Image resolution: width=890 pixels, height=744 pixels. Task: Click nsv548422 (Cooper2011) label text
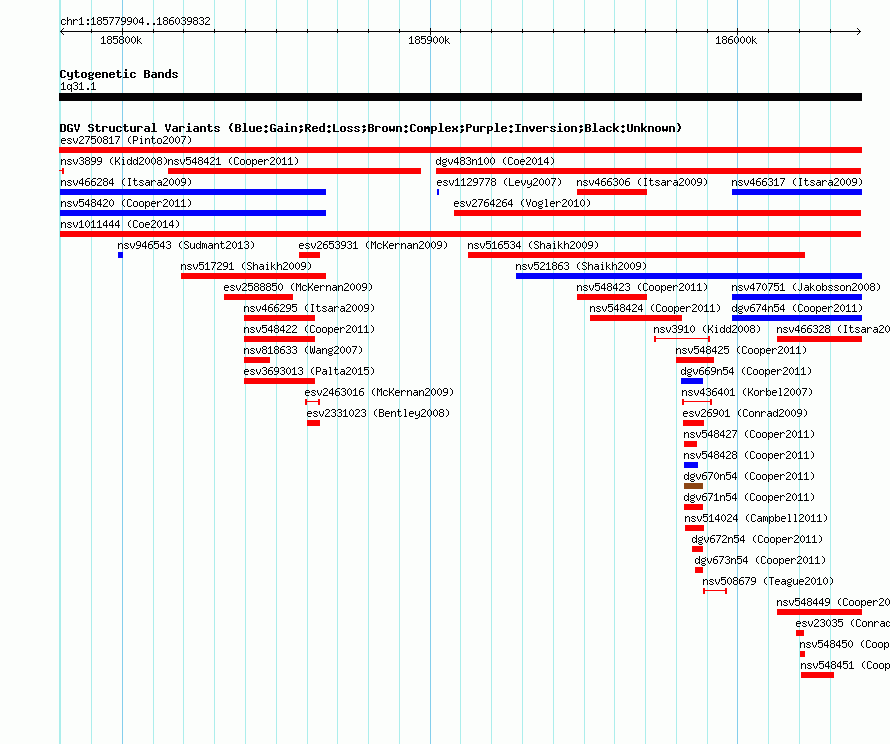[x=309, y=329]
